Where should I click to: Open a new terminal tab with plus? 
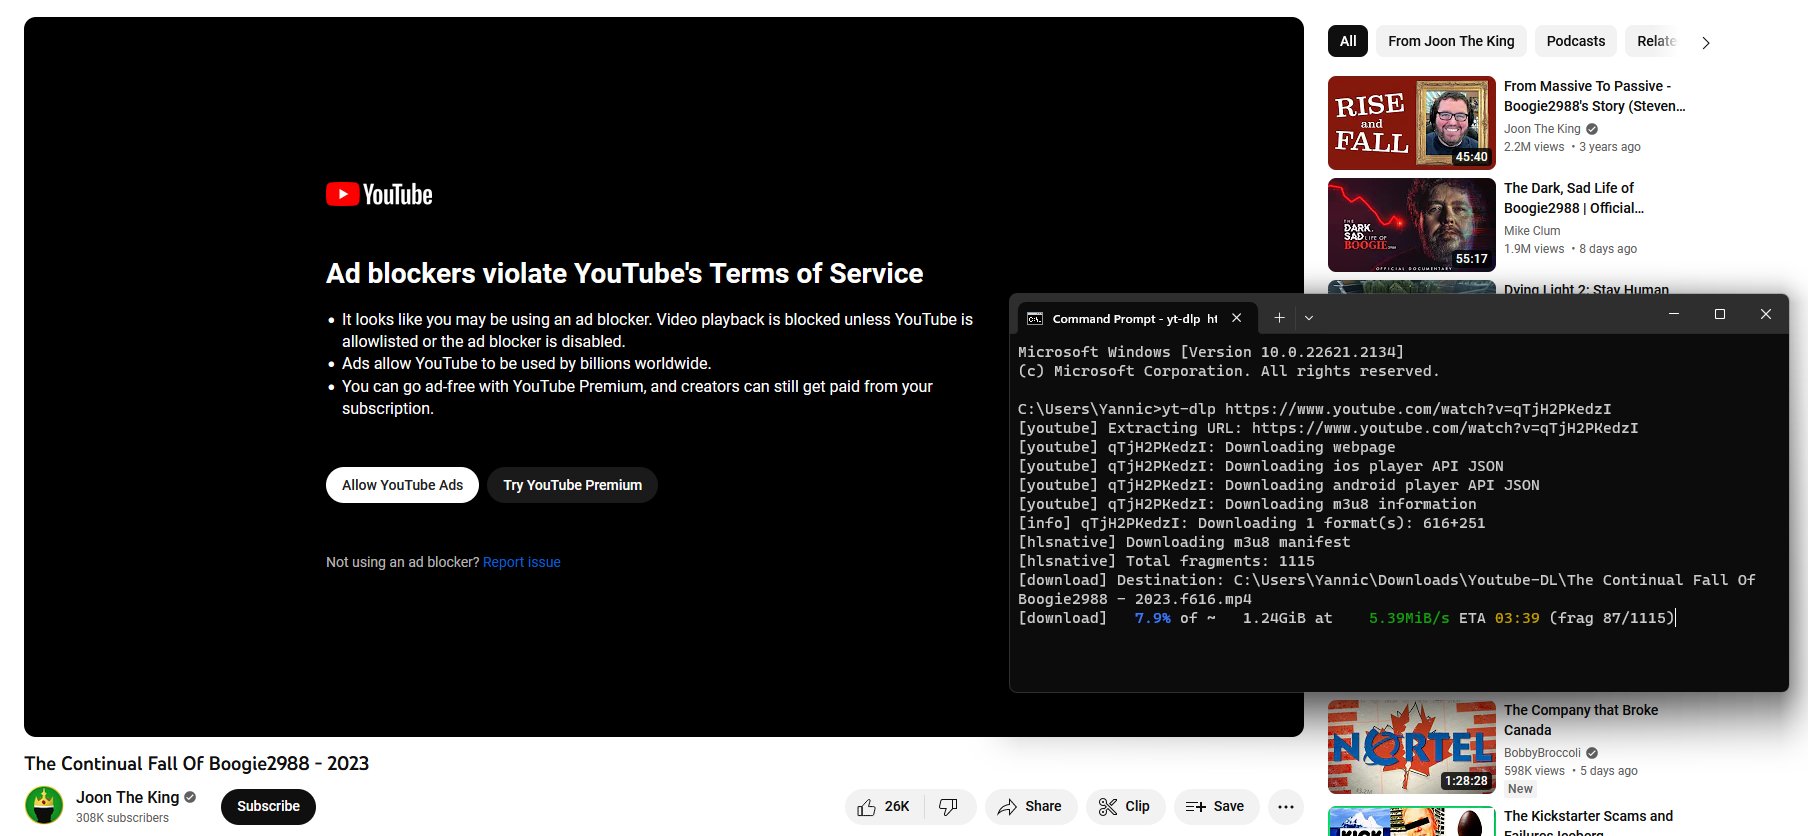click(x=1279, y=318)
